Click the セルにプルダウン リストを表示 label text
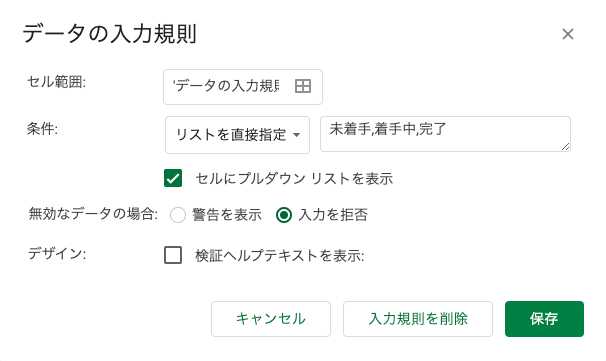606x361 pixels. tap(294, 179)
